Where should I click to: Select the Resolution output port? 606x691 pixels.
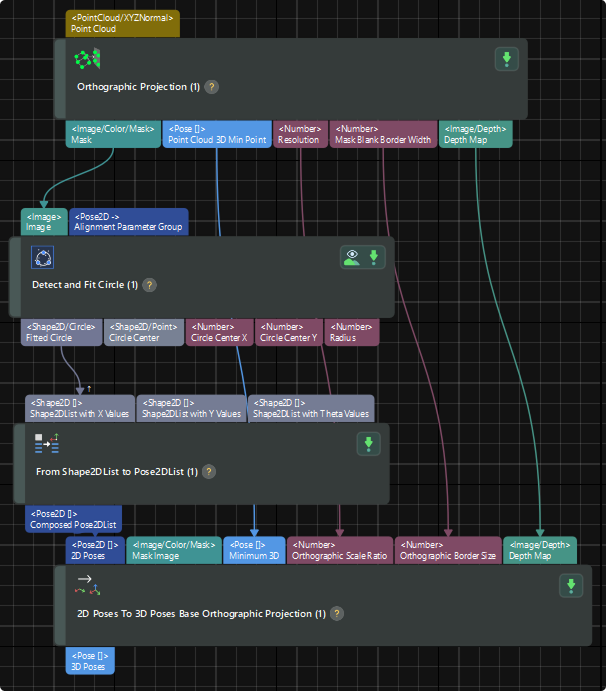click(301, 134)
